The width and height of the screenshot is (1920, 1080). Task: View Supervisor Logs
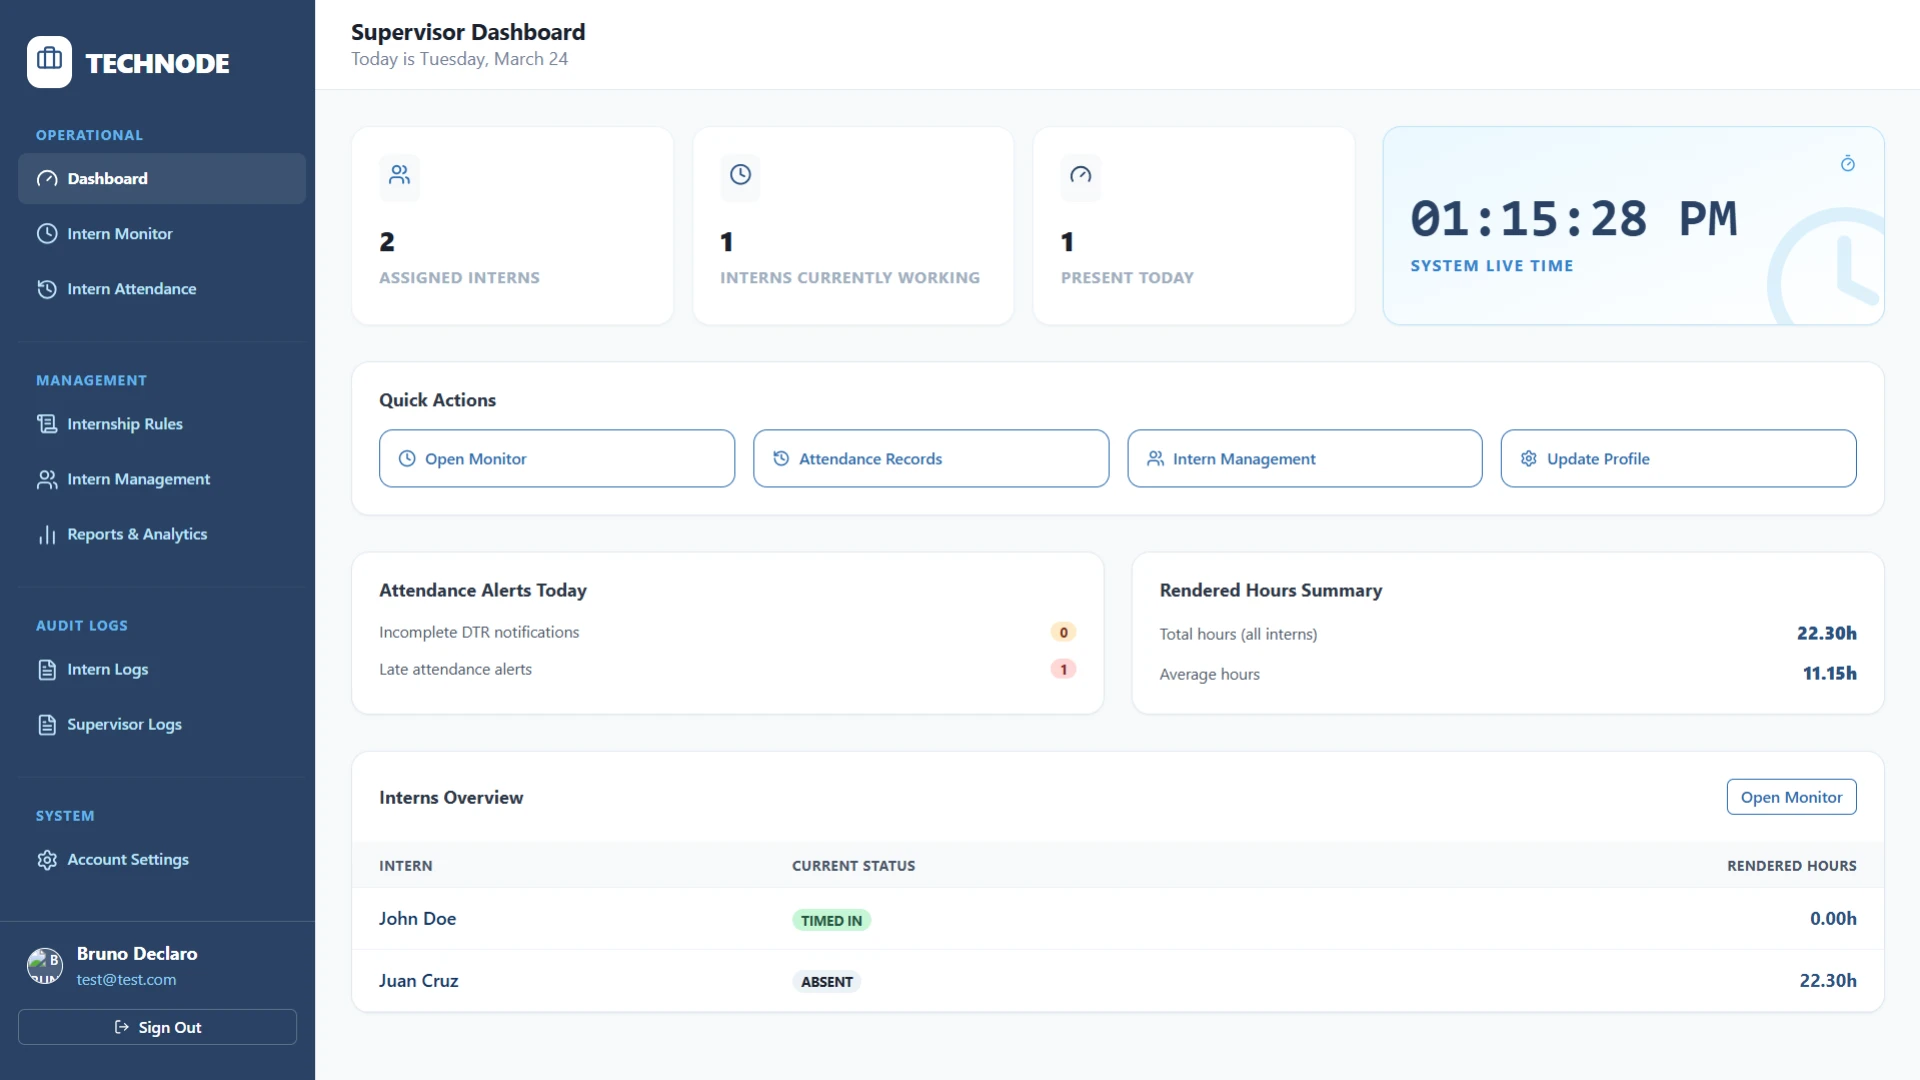click(162, 725)
